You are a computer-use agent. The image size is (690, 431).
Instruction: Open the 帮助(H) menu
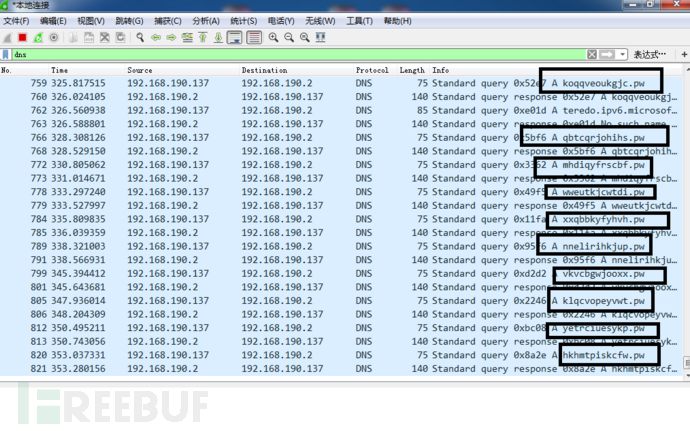tap(398, 21)
